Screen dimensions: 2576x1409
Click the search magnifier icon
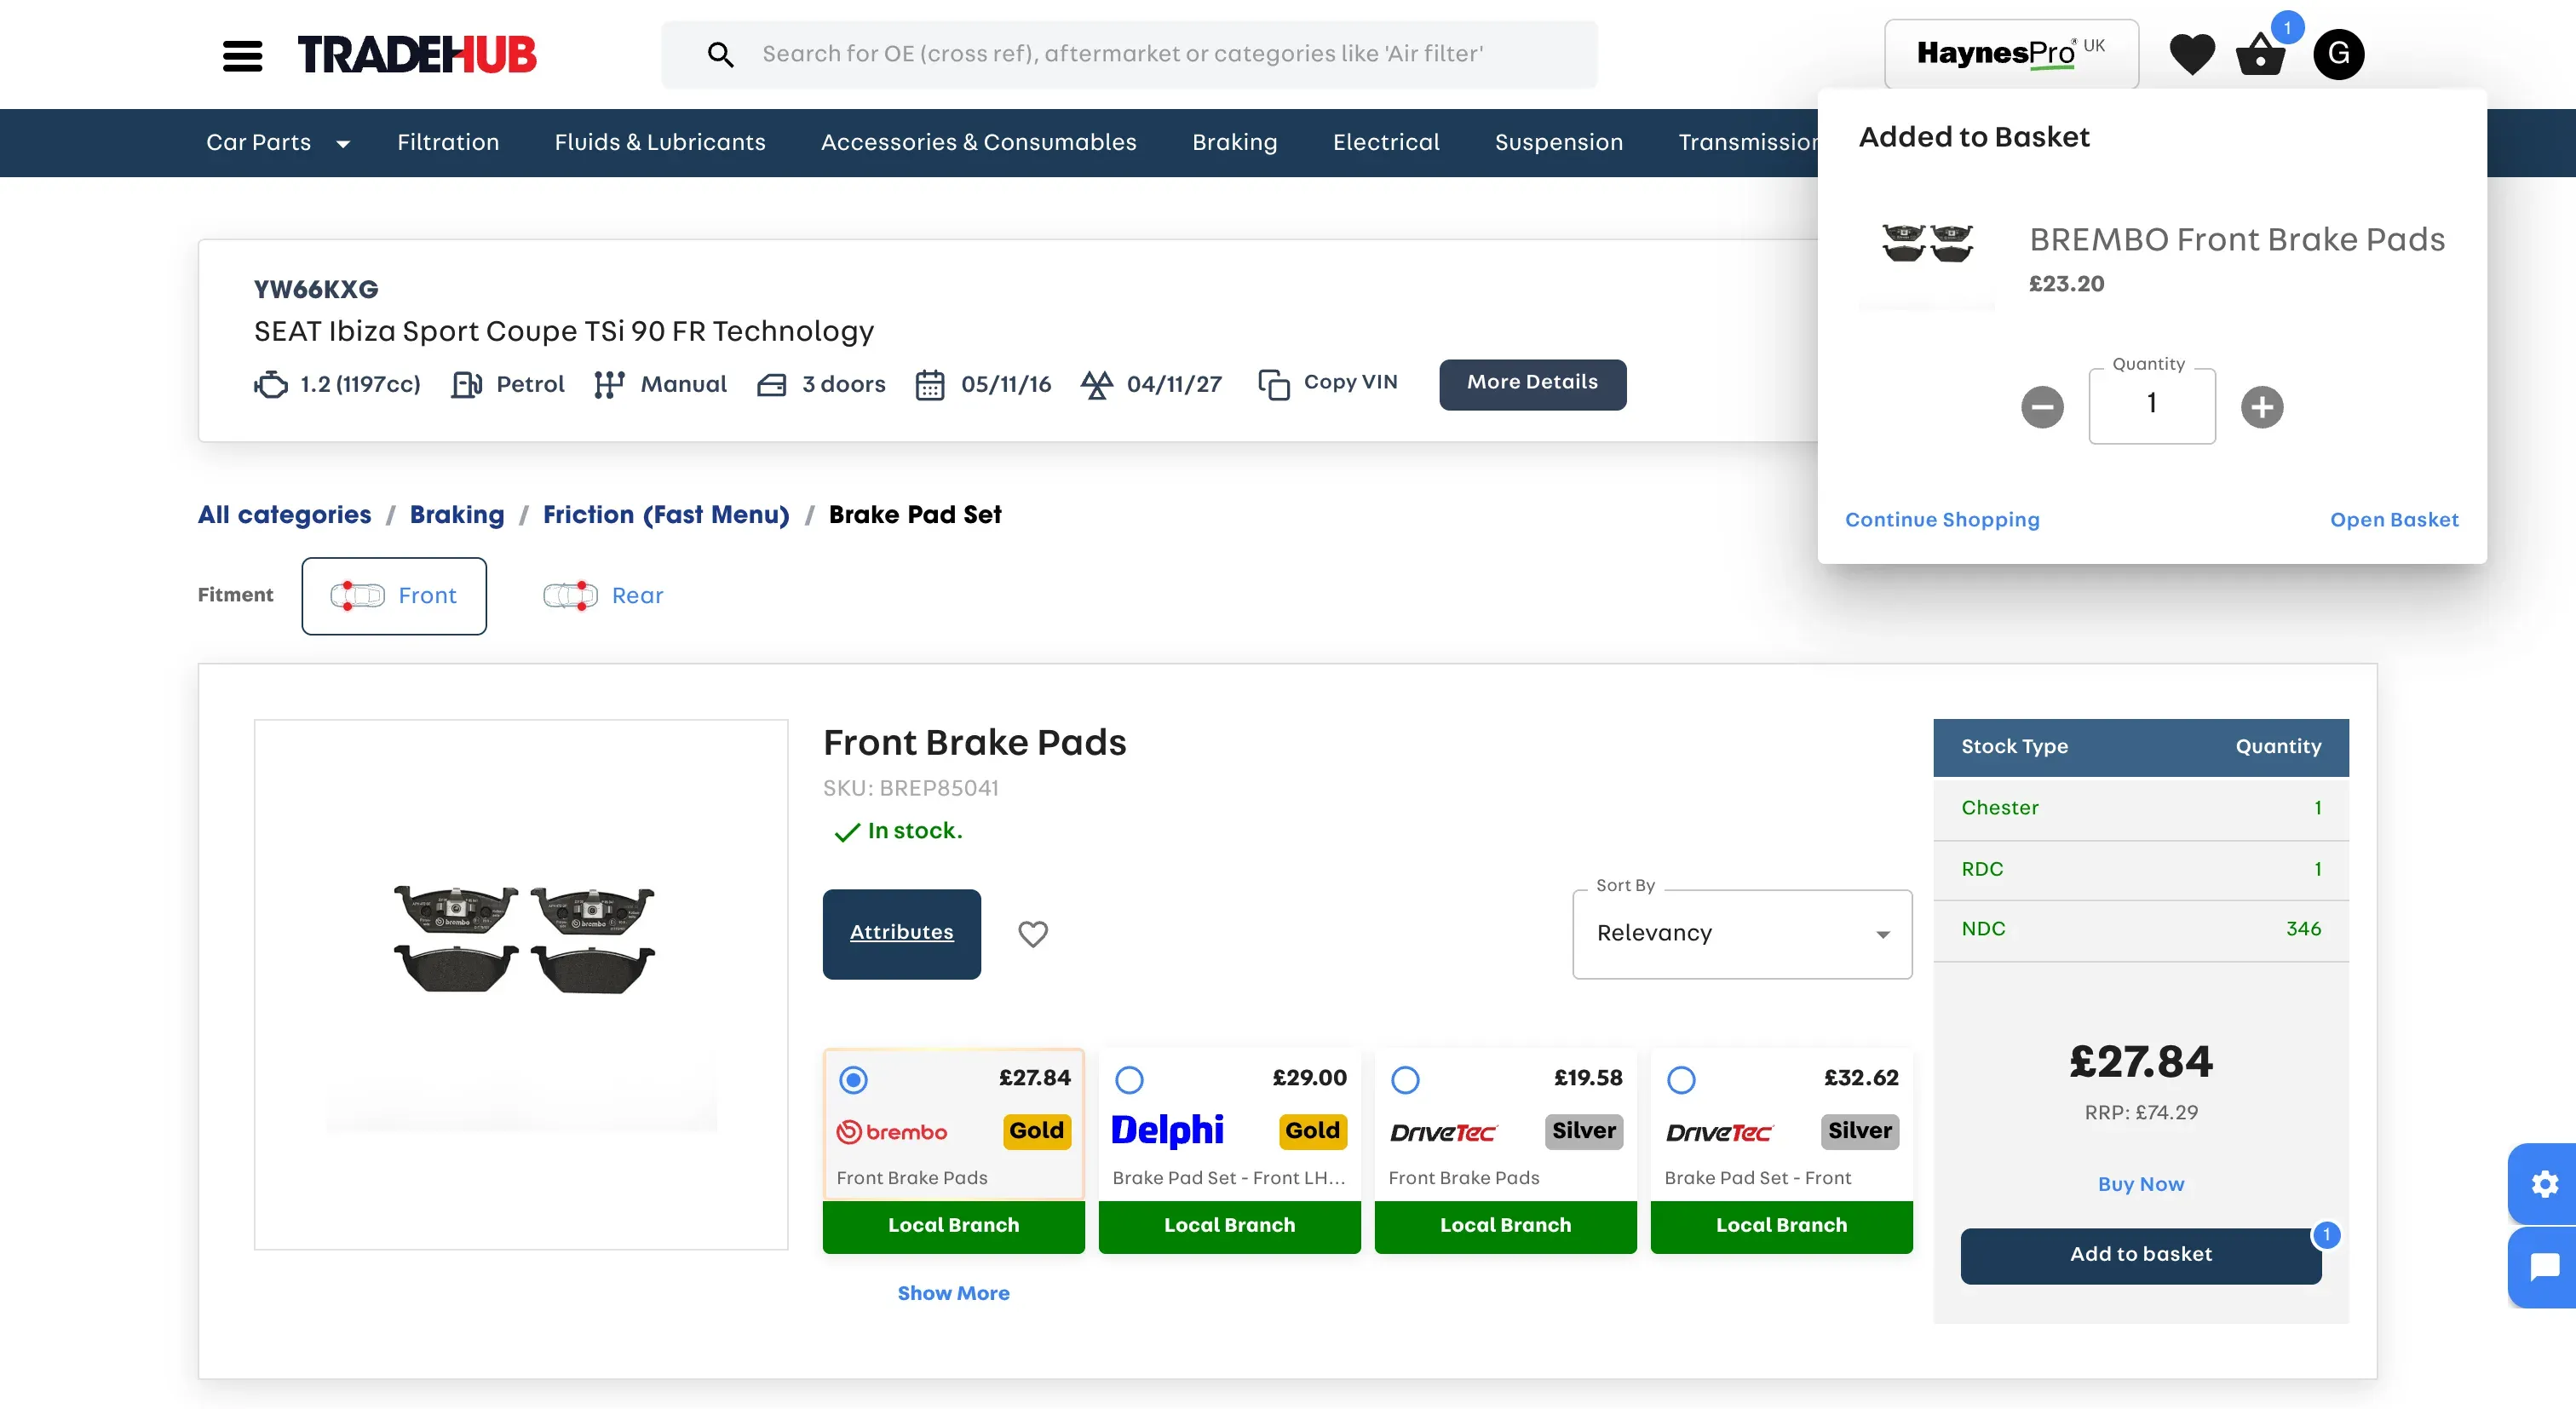tap(720, 54)
